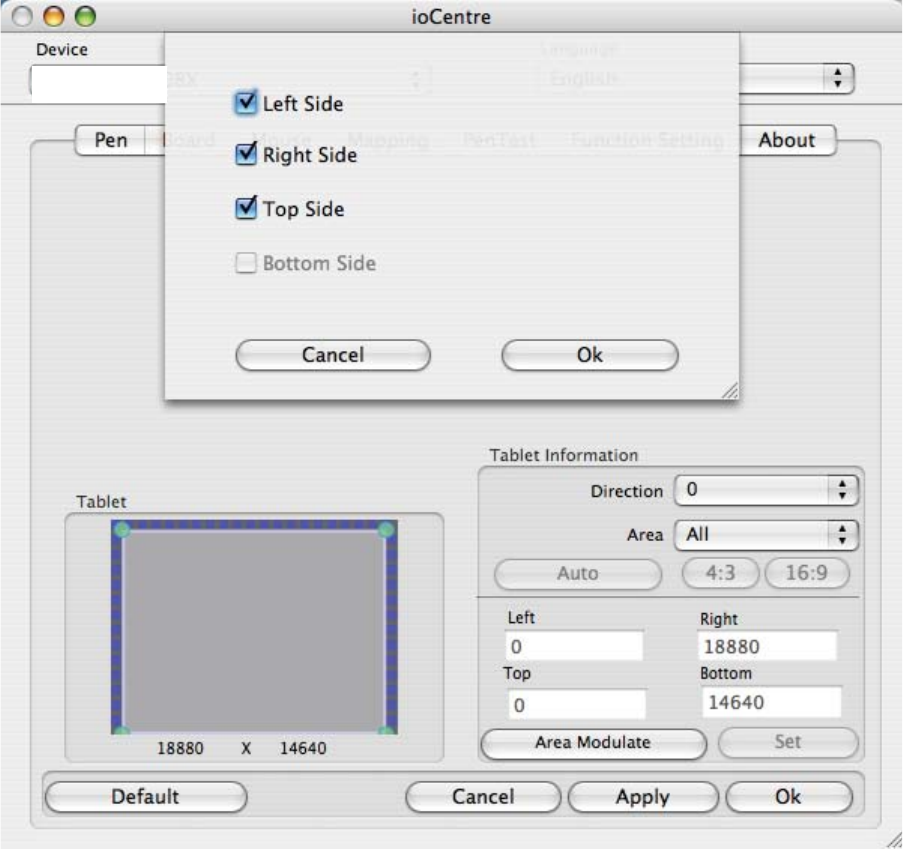Image resolution: width=903 pixels, height=849 pixels.
Task: Click the ioCentre window title
Action: click(451, 17)
